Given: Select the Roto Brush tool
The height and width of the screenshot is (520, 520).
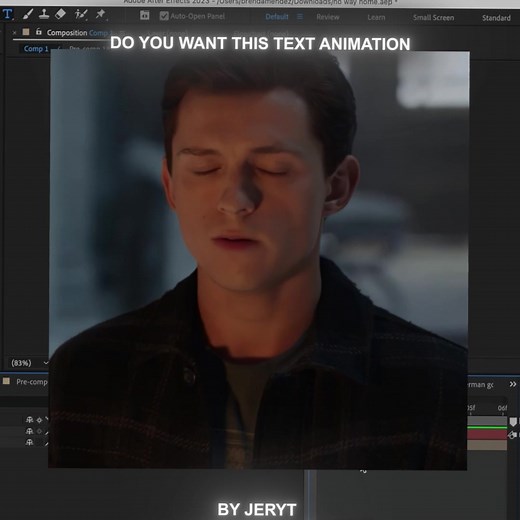Looking at the screenshot, I should [81, 14].
